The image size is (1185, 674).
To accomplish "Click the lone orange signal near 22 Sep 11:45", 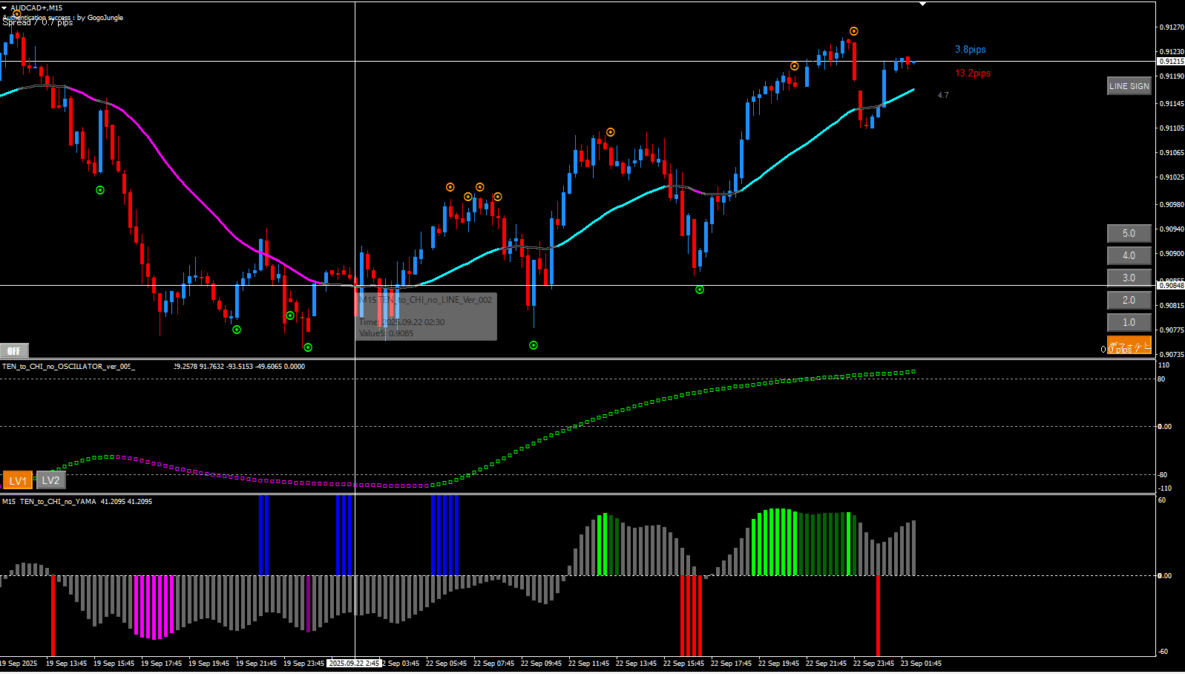I will [610, 132].
